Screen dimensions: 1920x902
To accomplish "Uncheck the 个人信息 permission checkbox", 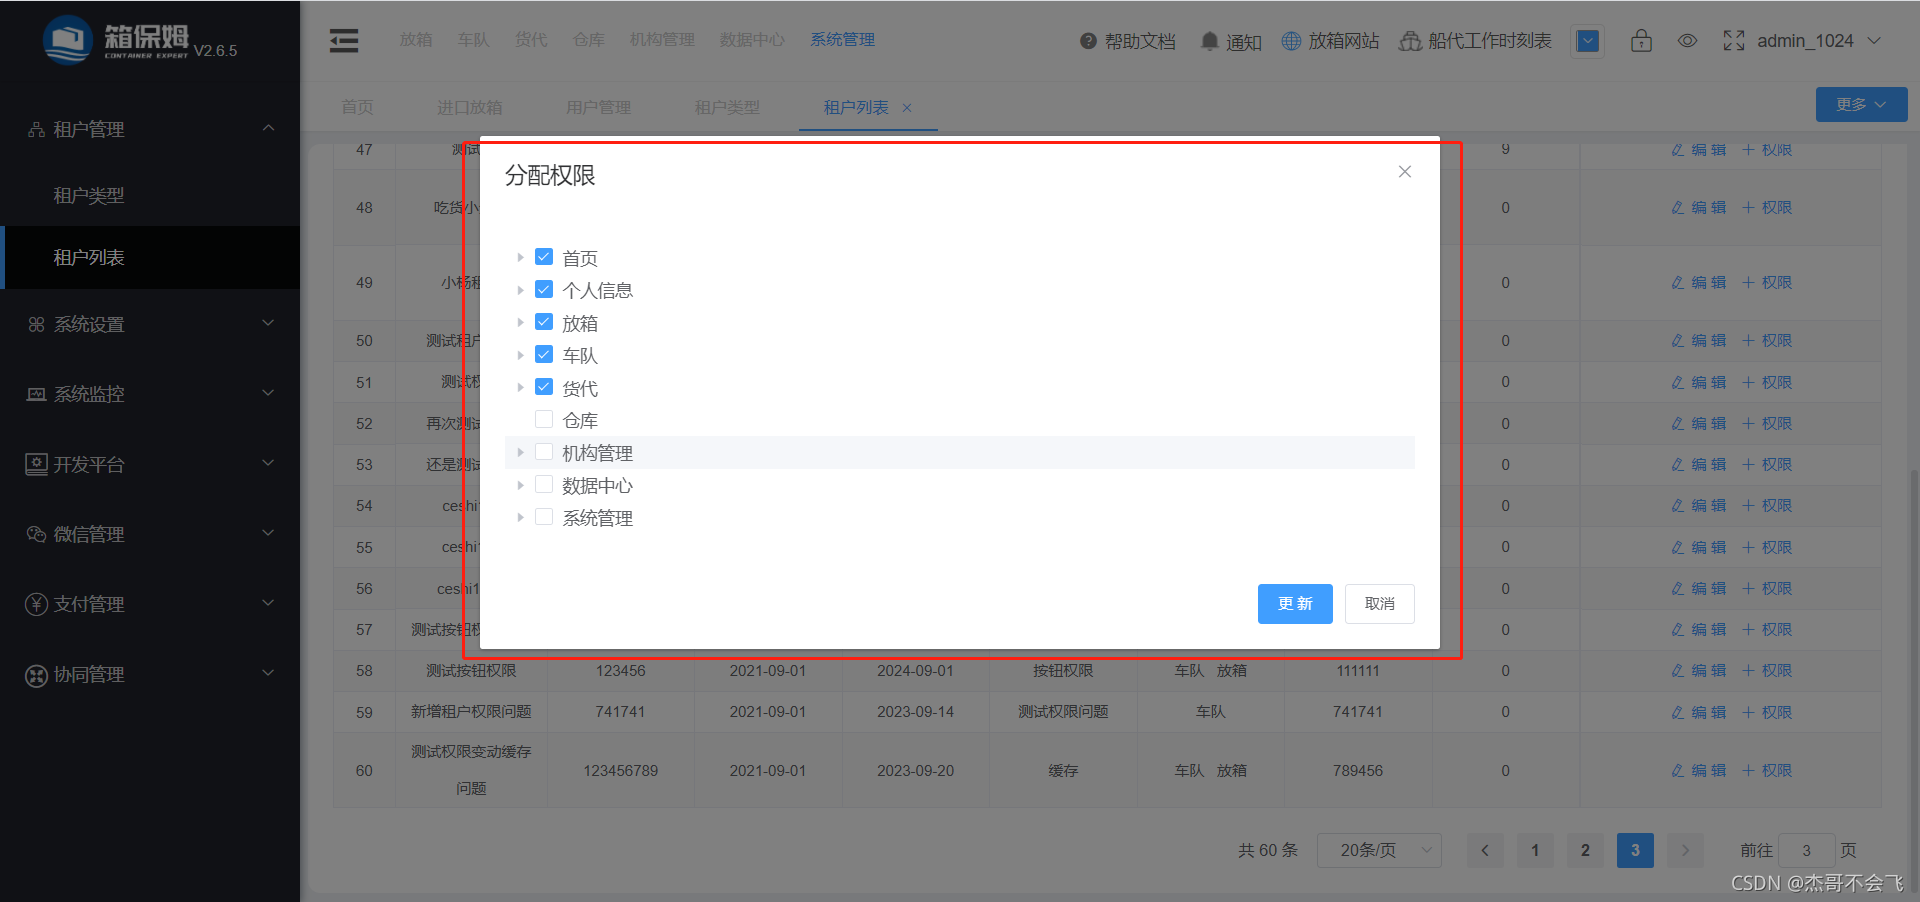I will pyautogui.click(x=544, y=289).
